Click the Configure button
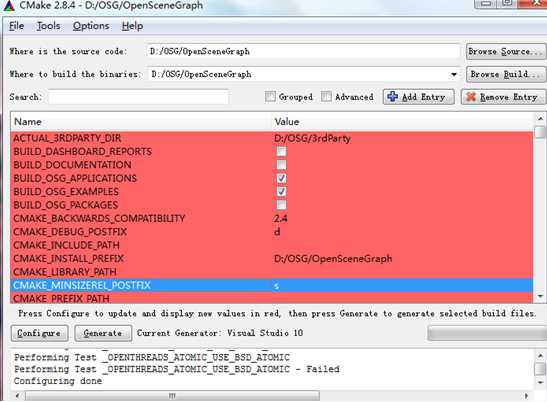 (x=39, y=333)
